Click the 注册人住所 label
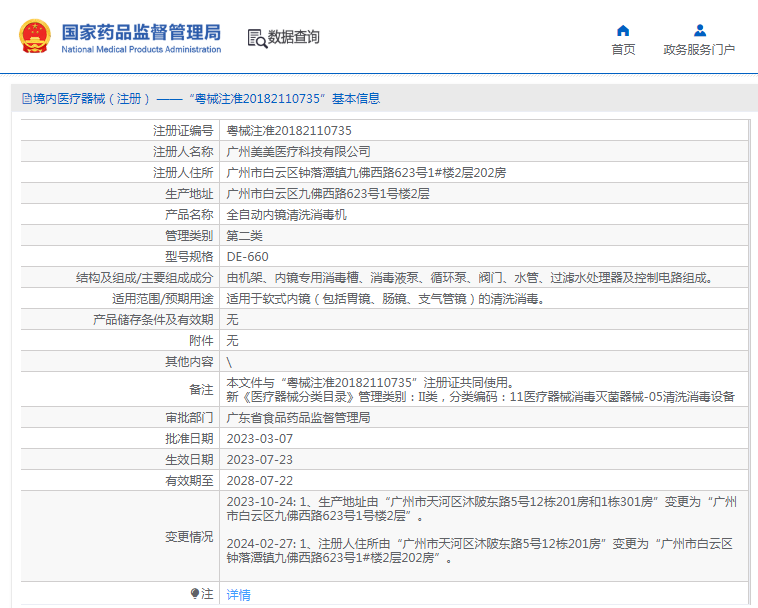Screen dimensions: 758x608 (x=183, y=173)
